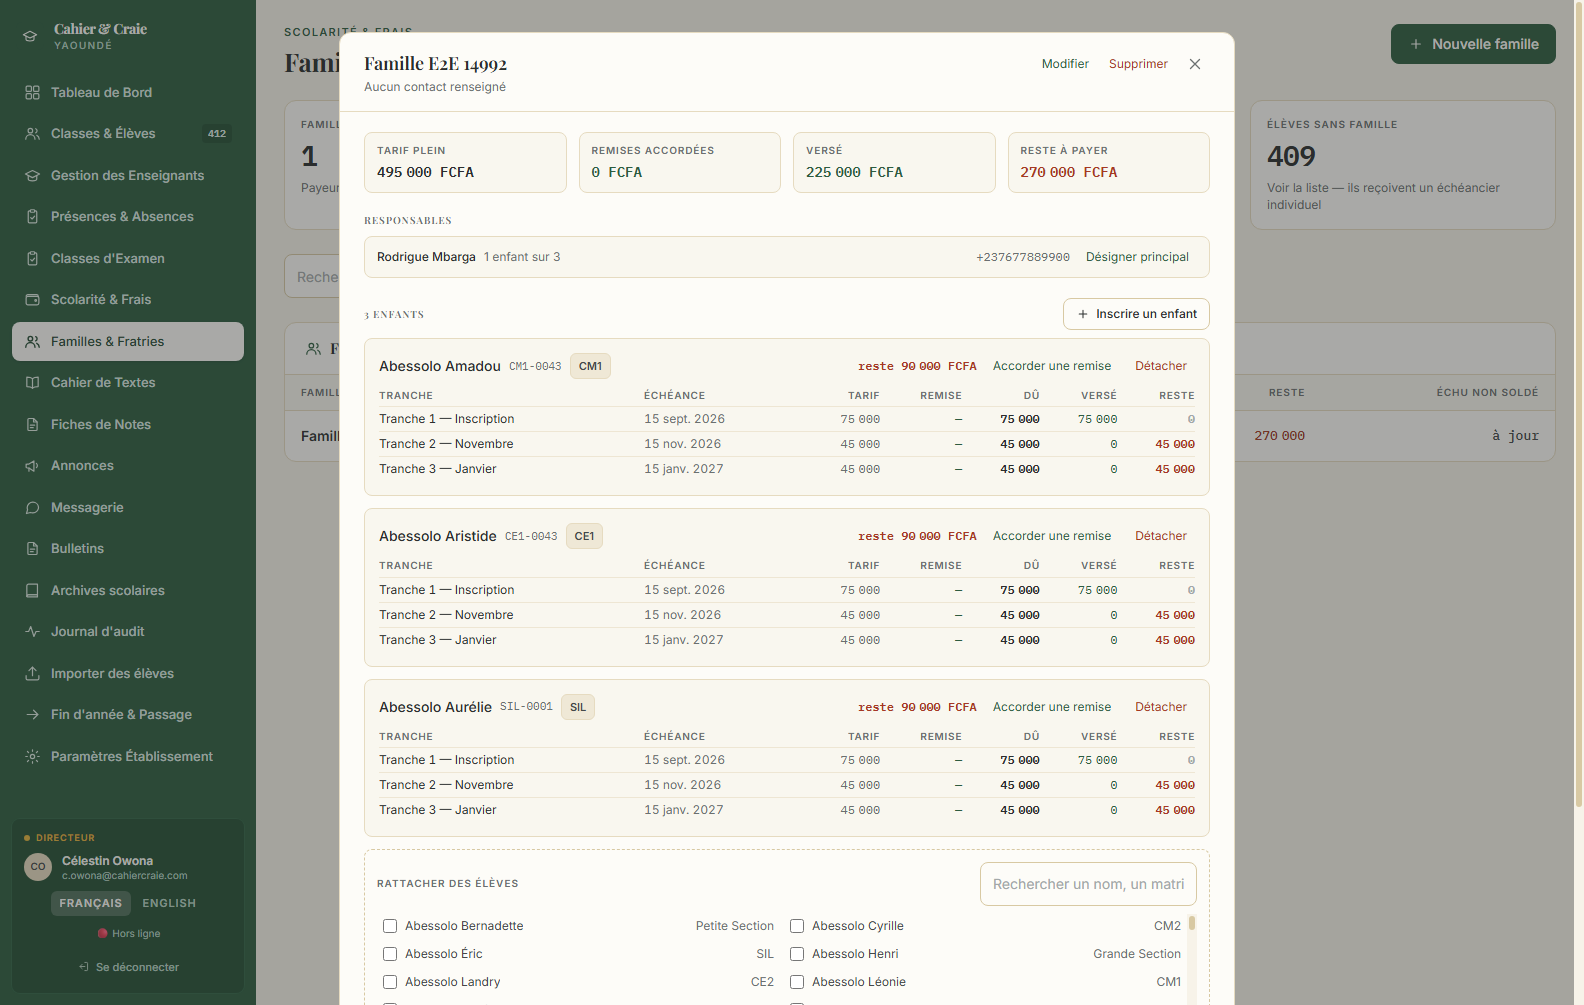This screenshot has height=1005, width=1584.
Task: Check the box for Abessolo Bernadette
Action: pos(390,926)
